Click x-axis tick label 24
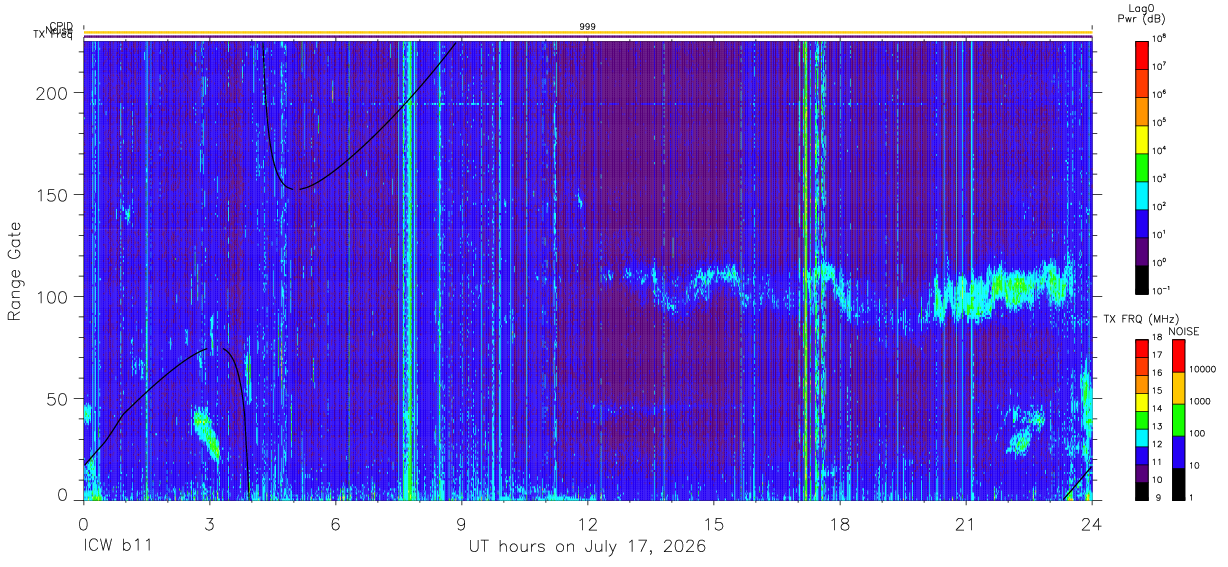 point(1091,525)
